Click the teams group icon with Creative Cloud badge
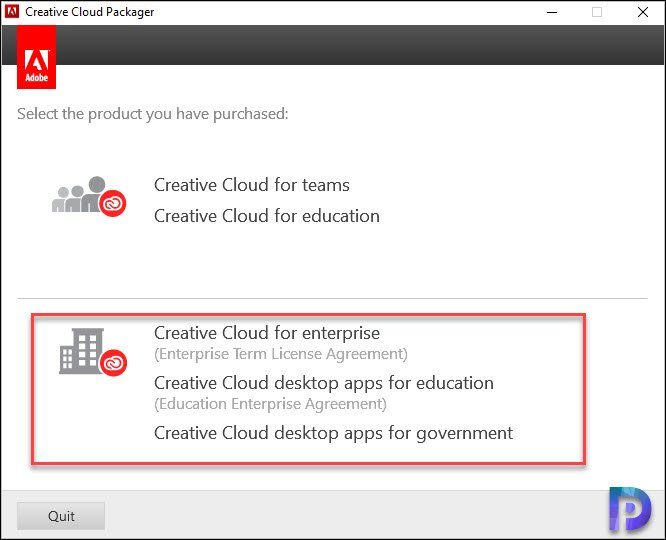666x540 pixels. (x=89, y=196)
